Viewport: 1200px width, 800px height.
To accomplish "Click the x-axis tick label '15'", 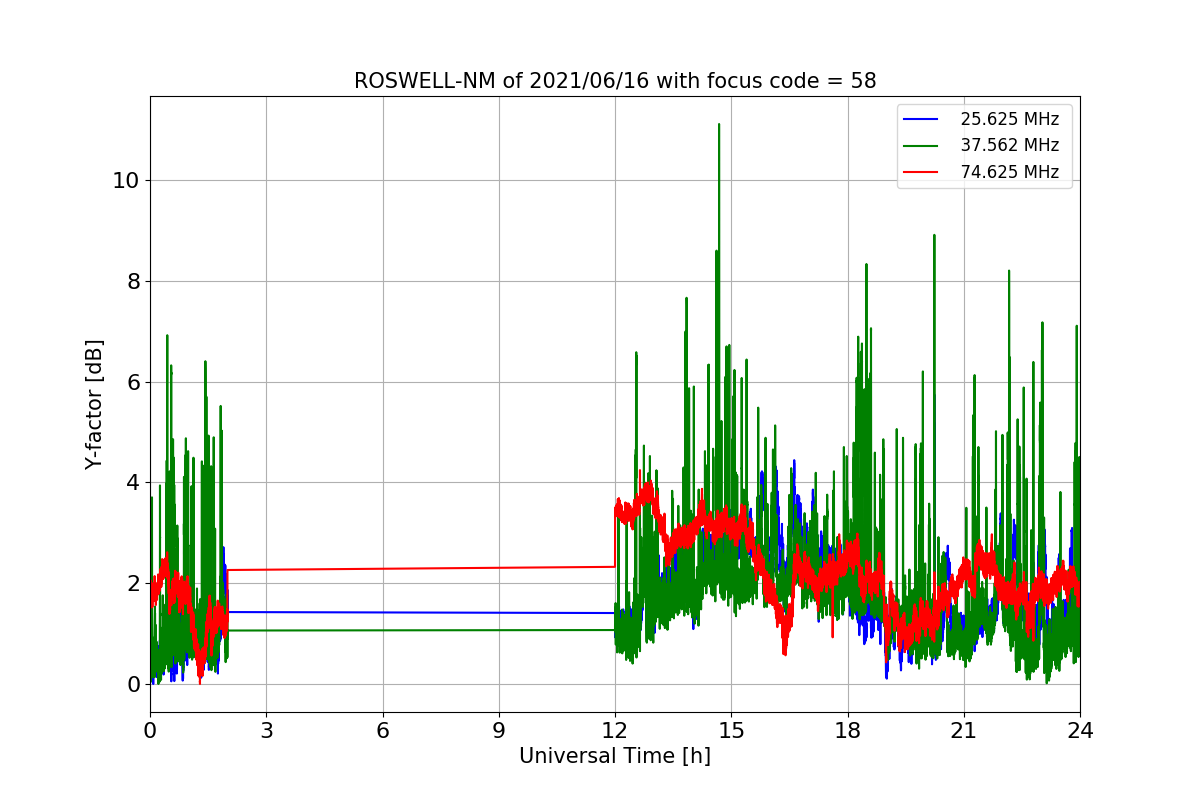I will pyautogui.click(x=731, y=731).
